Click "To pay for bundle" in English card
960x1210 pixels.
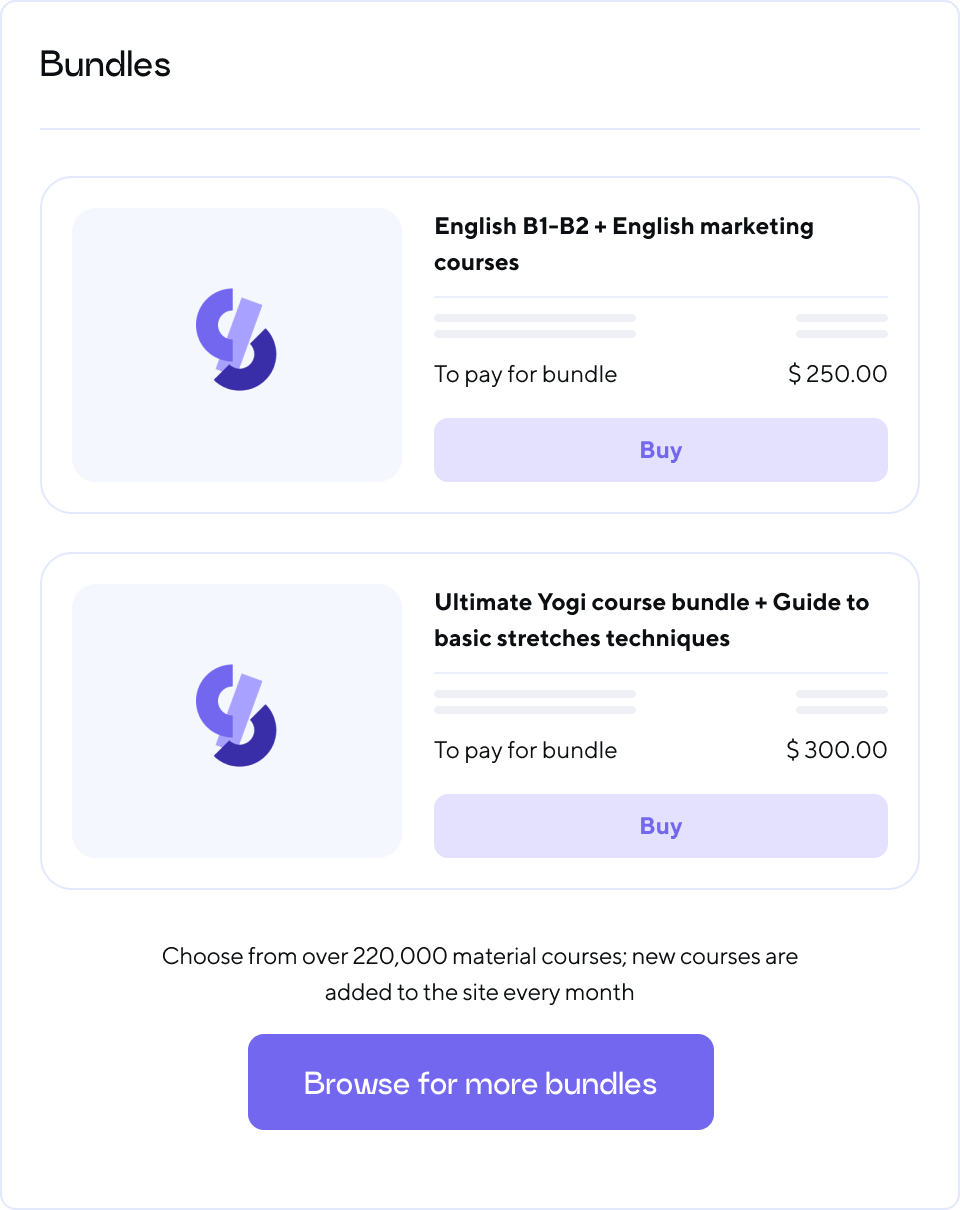tap(525, 375)
